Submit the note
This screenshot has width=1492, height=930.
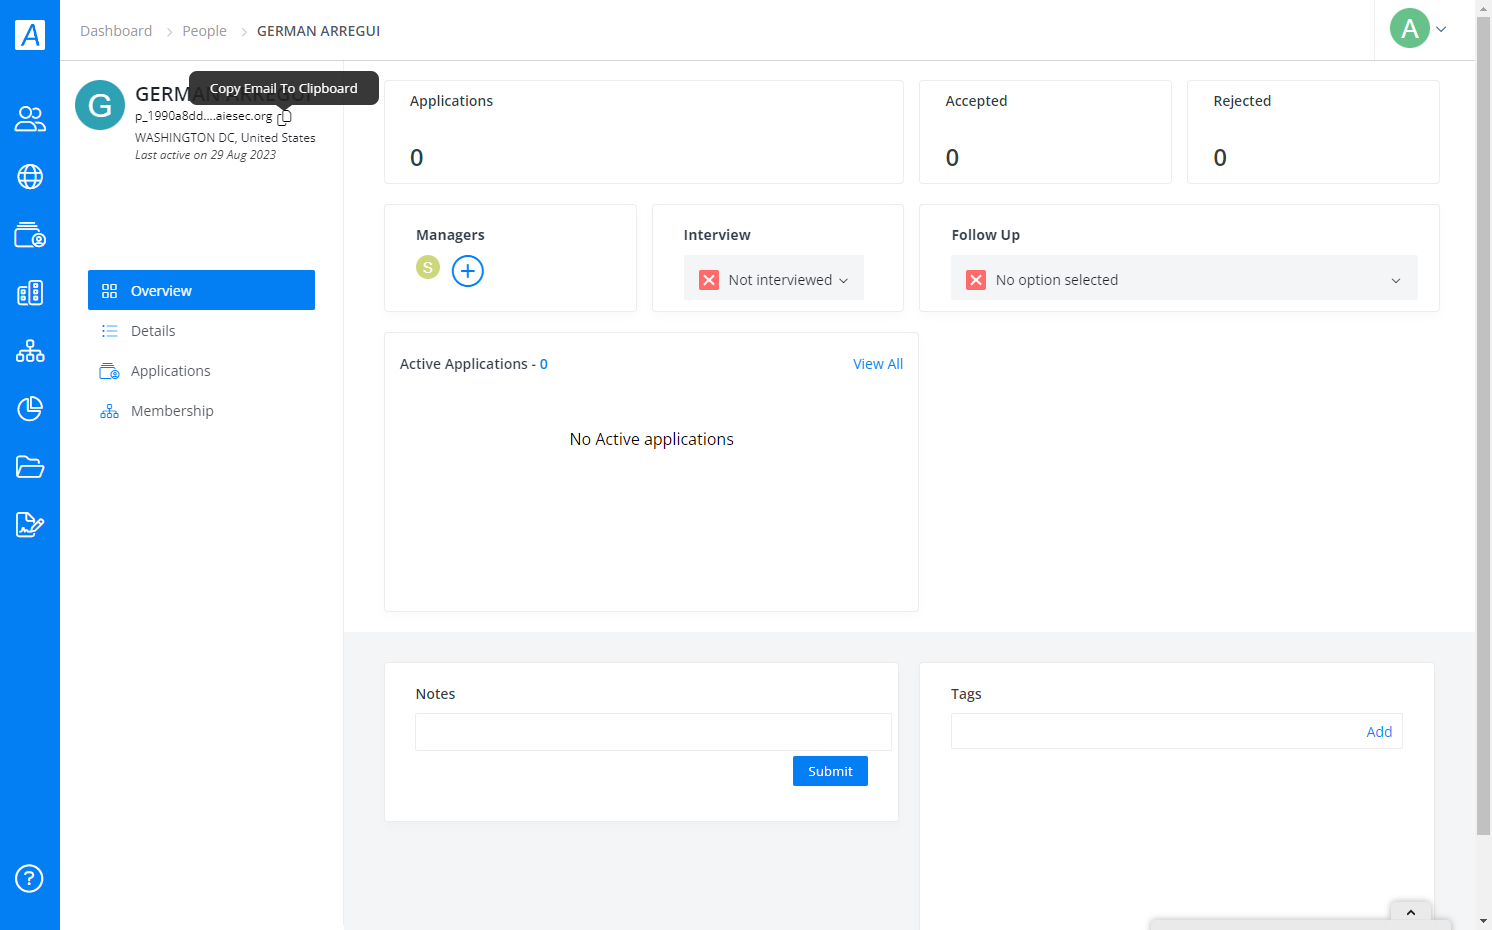[x=830, y=771]
